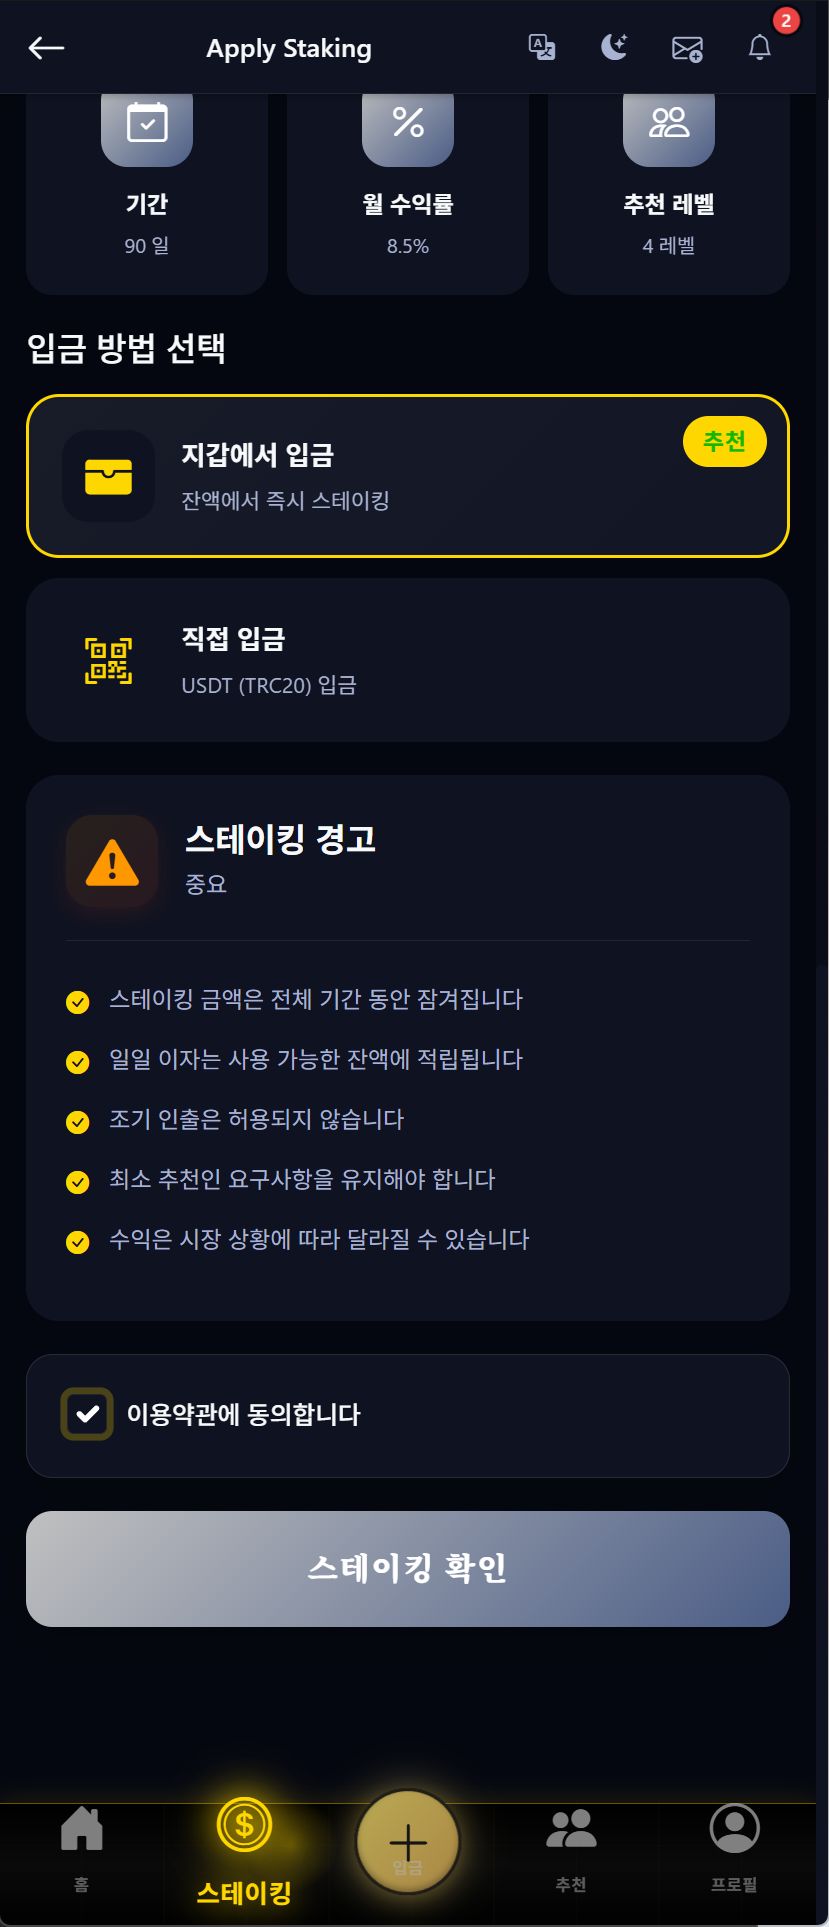Open the language translate icon
Viewport: 829px width, 1927px height.
542,47
